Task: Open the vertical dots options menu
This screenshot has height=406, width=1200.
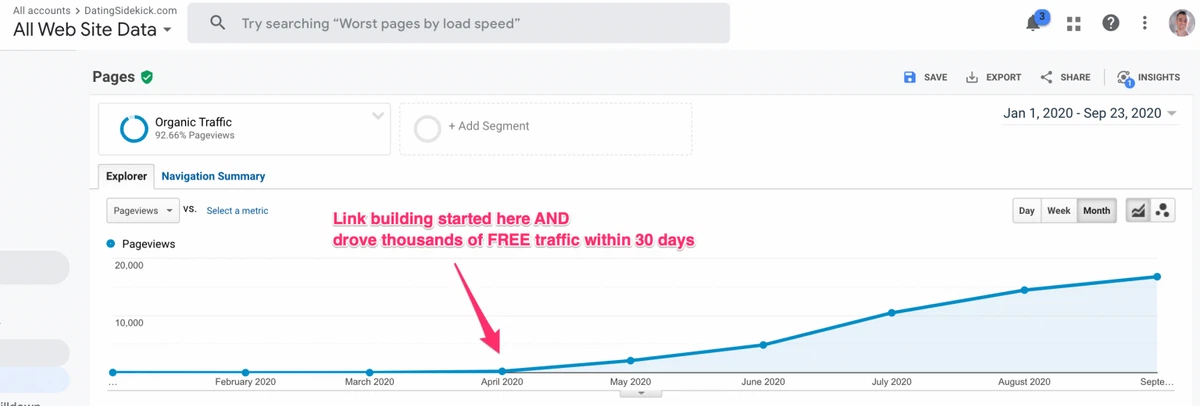Action: click(1145, 23)
